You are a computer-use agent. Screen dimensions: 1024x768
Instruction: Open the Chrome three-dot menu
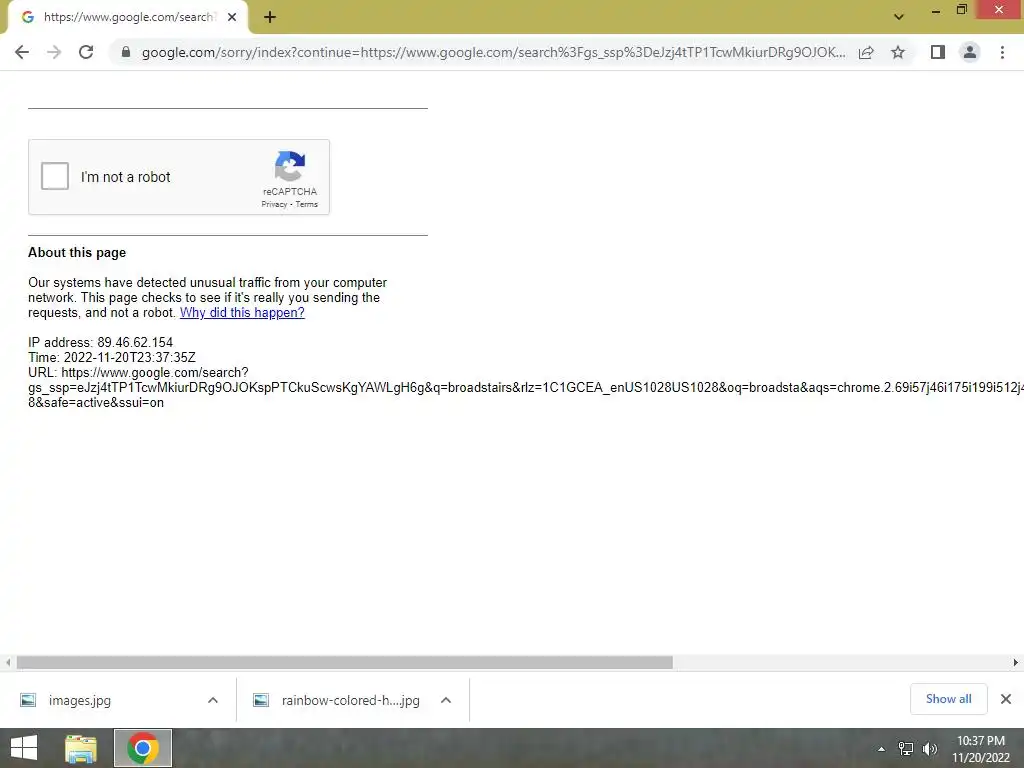[1002, 52]
